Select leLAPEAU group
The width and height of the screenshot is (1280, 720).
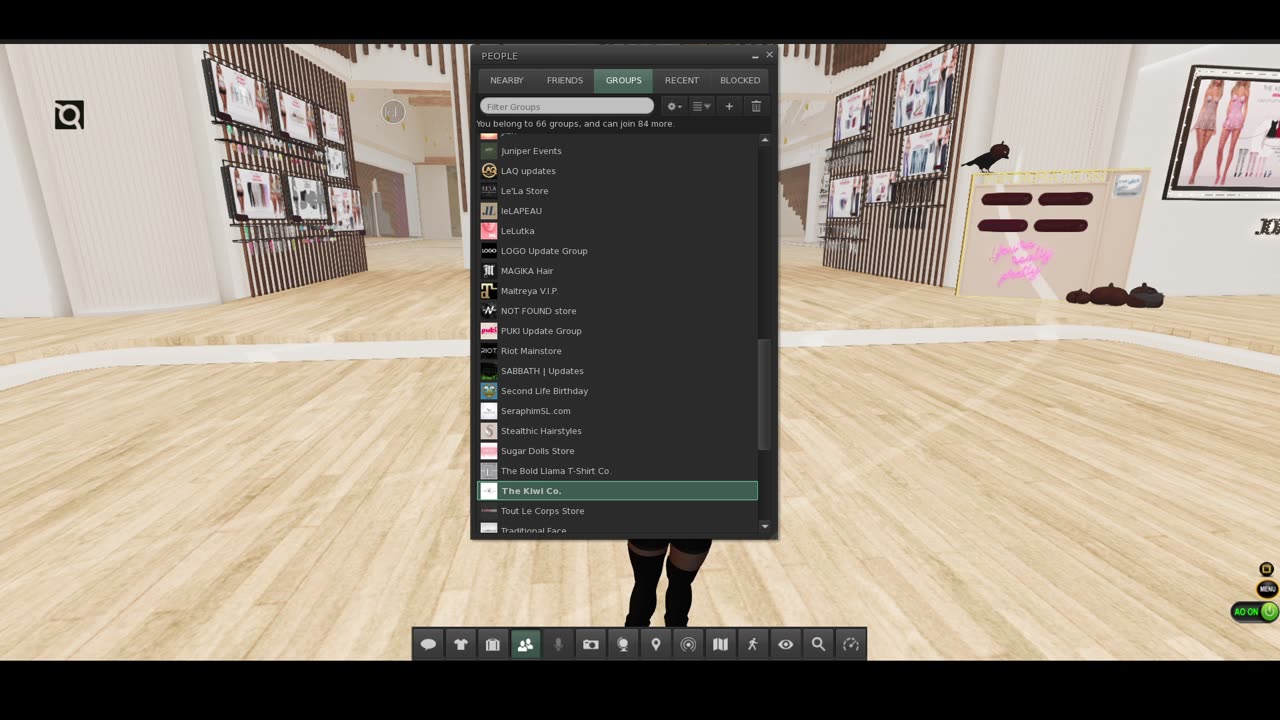coord(617,211)
